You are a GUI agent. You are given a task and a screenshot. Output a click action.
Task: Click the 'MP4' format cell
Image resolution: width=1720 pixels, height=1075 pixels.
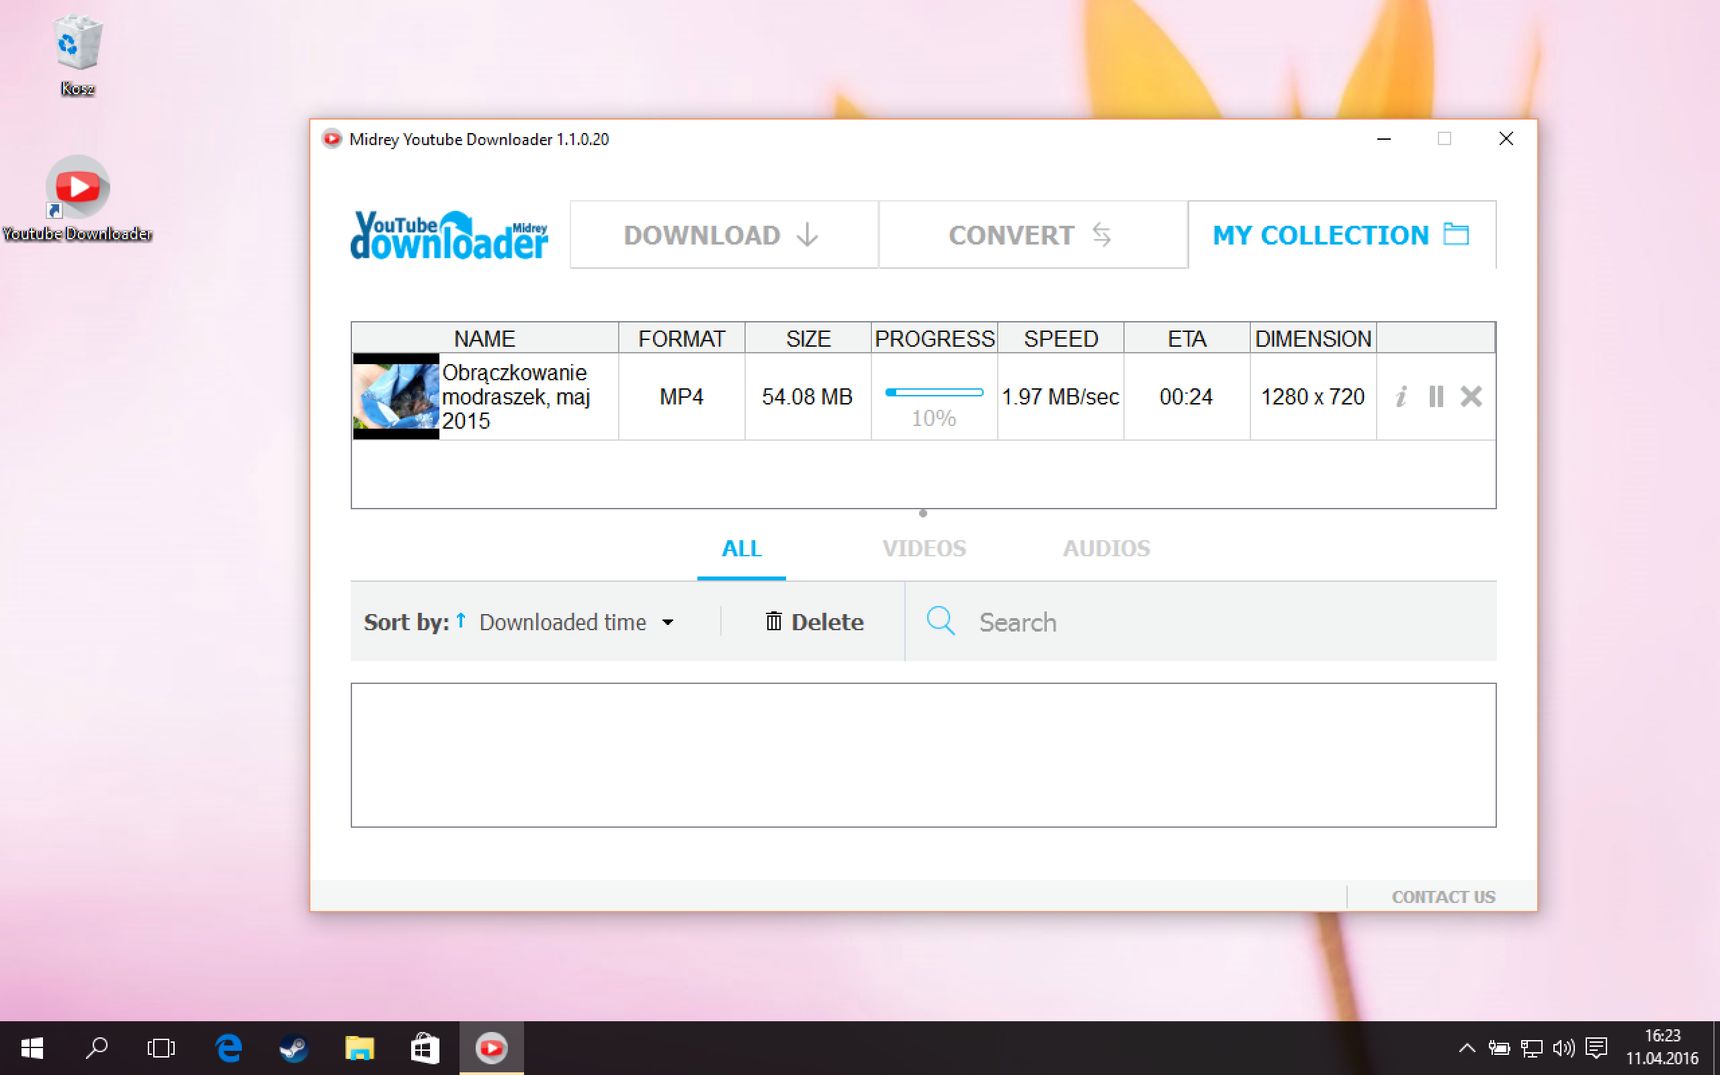[x=681, y=397]
